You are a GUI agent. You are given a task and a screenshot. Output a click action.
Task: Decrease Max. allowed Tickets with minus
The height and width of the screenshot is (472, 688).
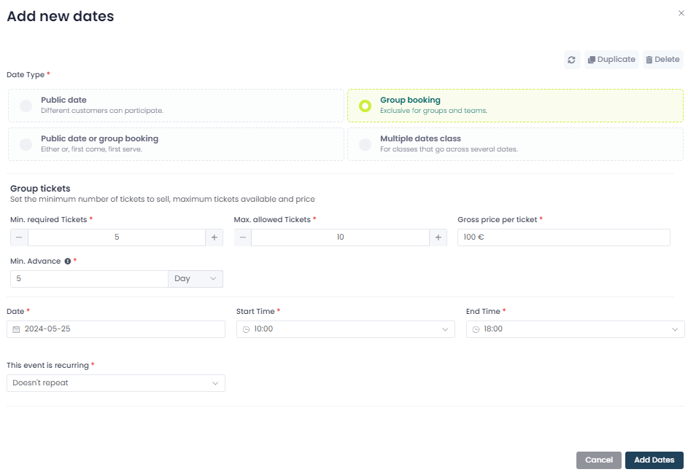coord(243,237)
